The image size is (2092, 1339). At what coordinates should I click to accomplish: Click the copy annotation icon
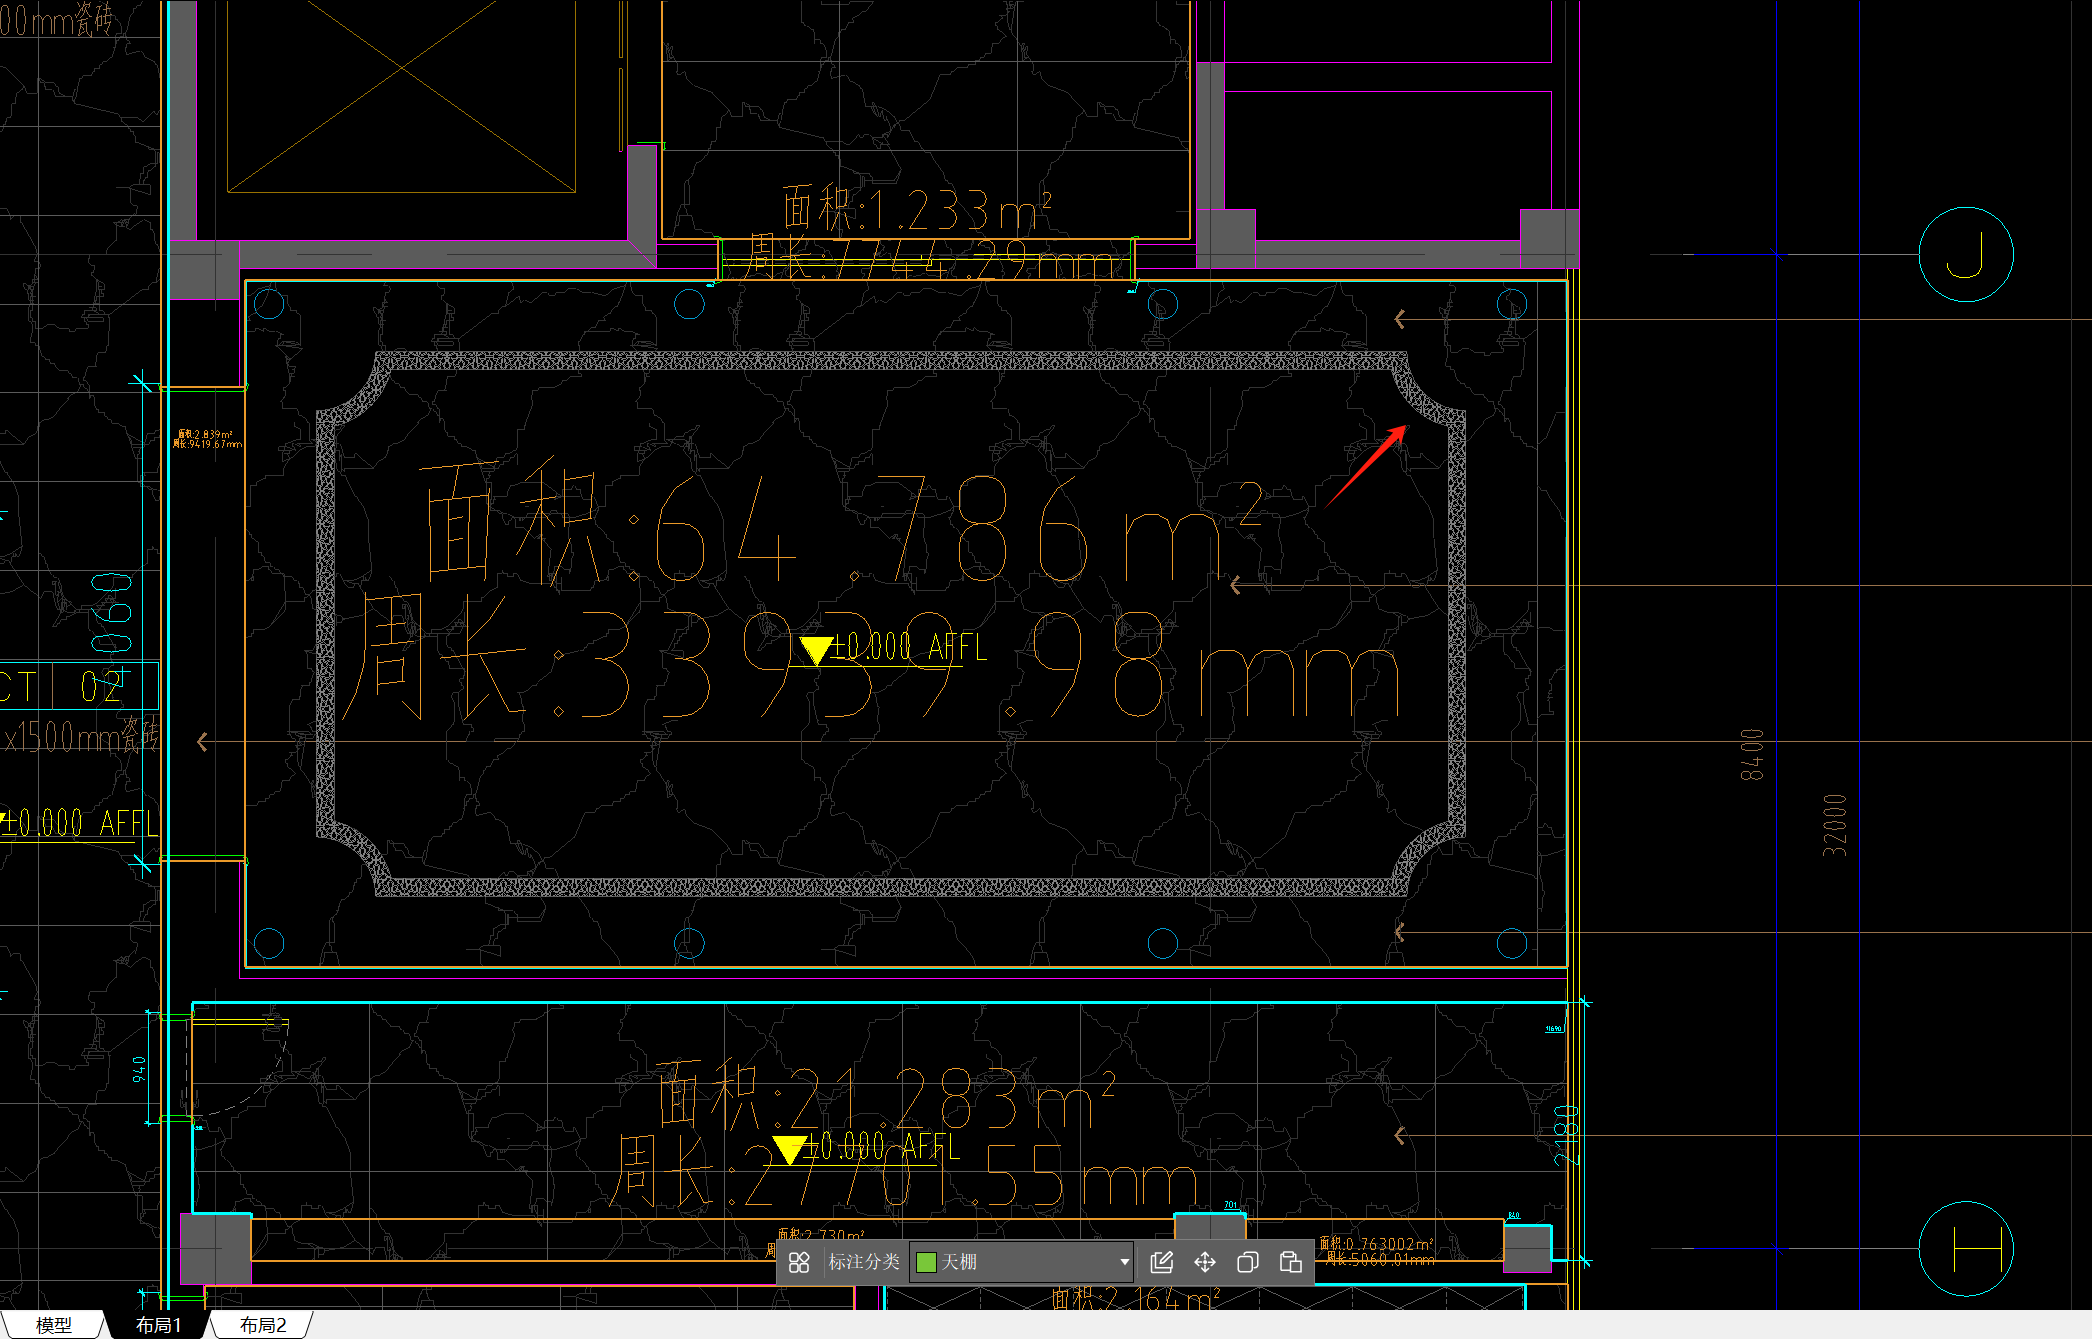pos(1247,1262)
